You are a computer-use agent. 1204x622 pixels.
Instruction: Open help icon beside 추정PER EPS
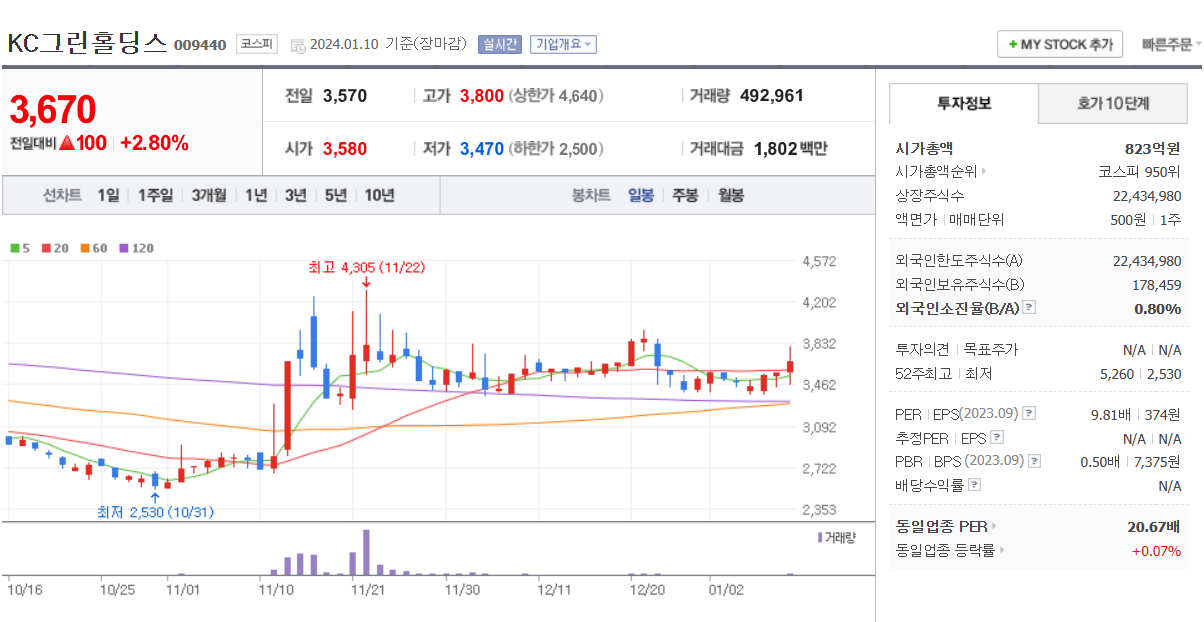(x=996, y=438)
